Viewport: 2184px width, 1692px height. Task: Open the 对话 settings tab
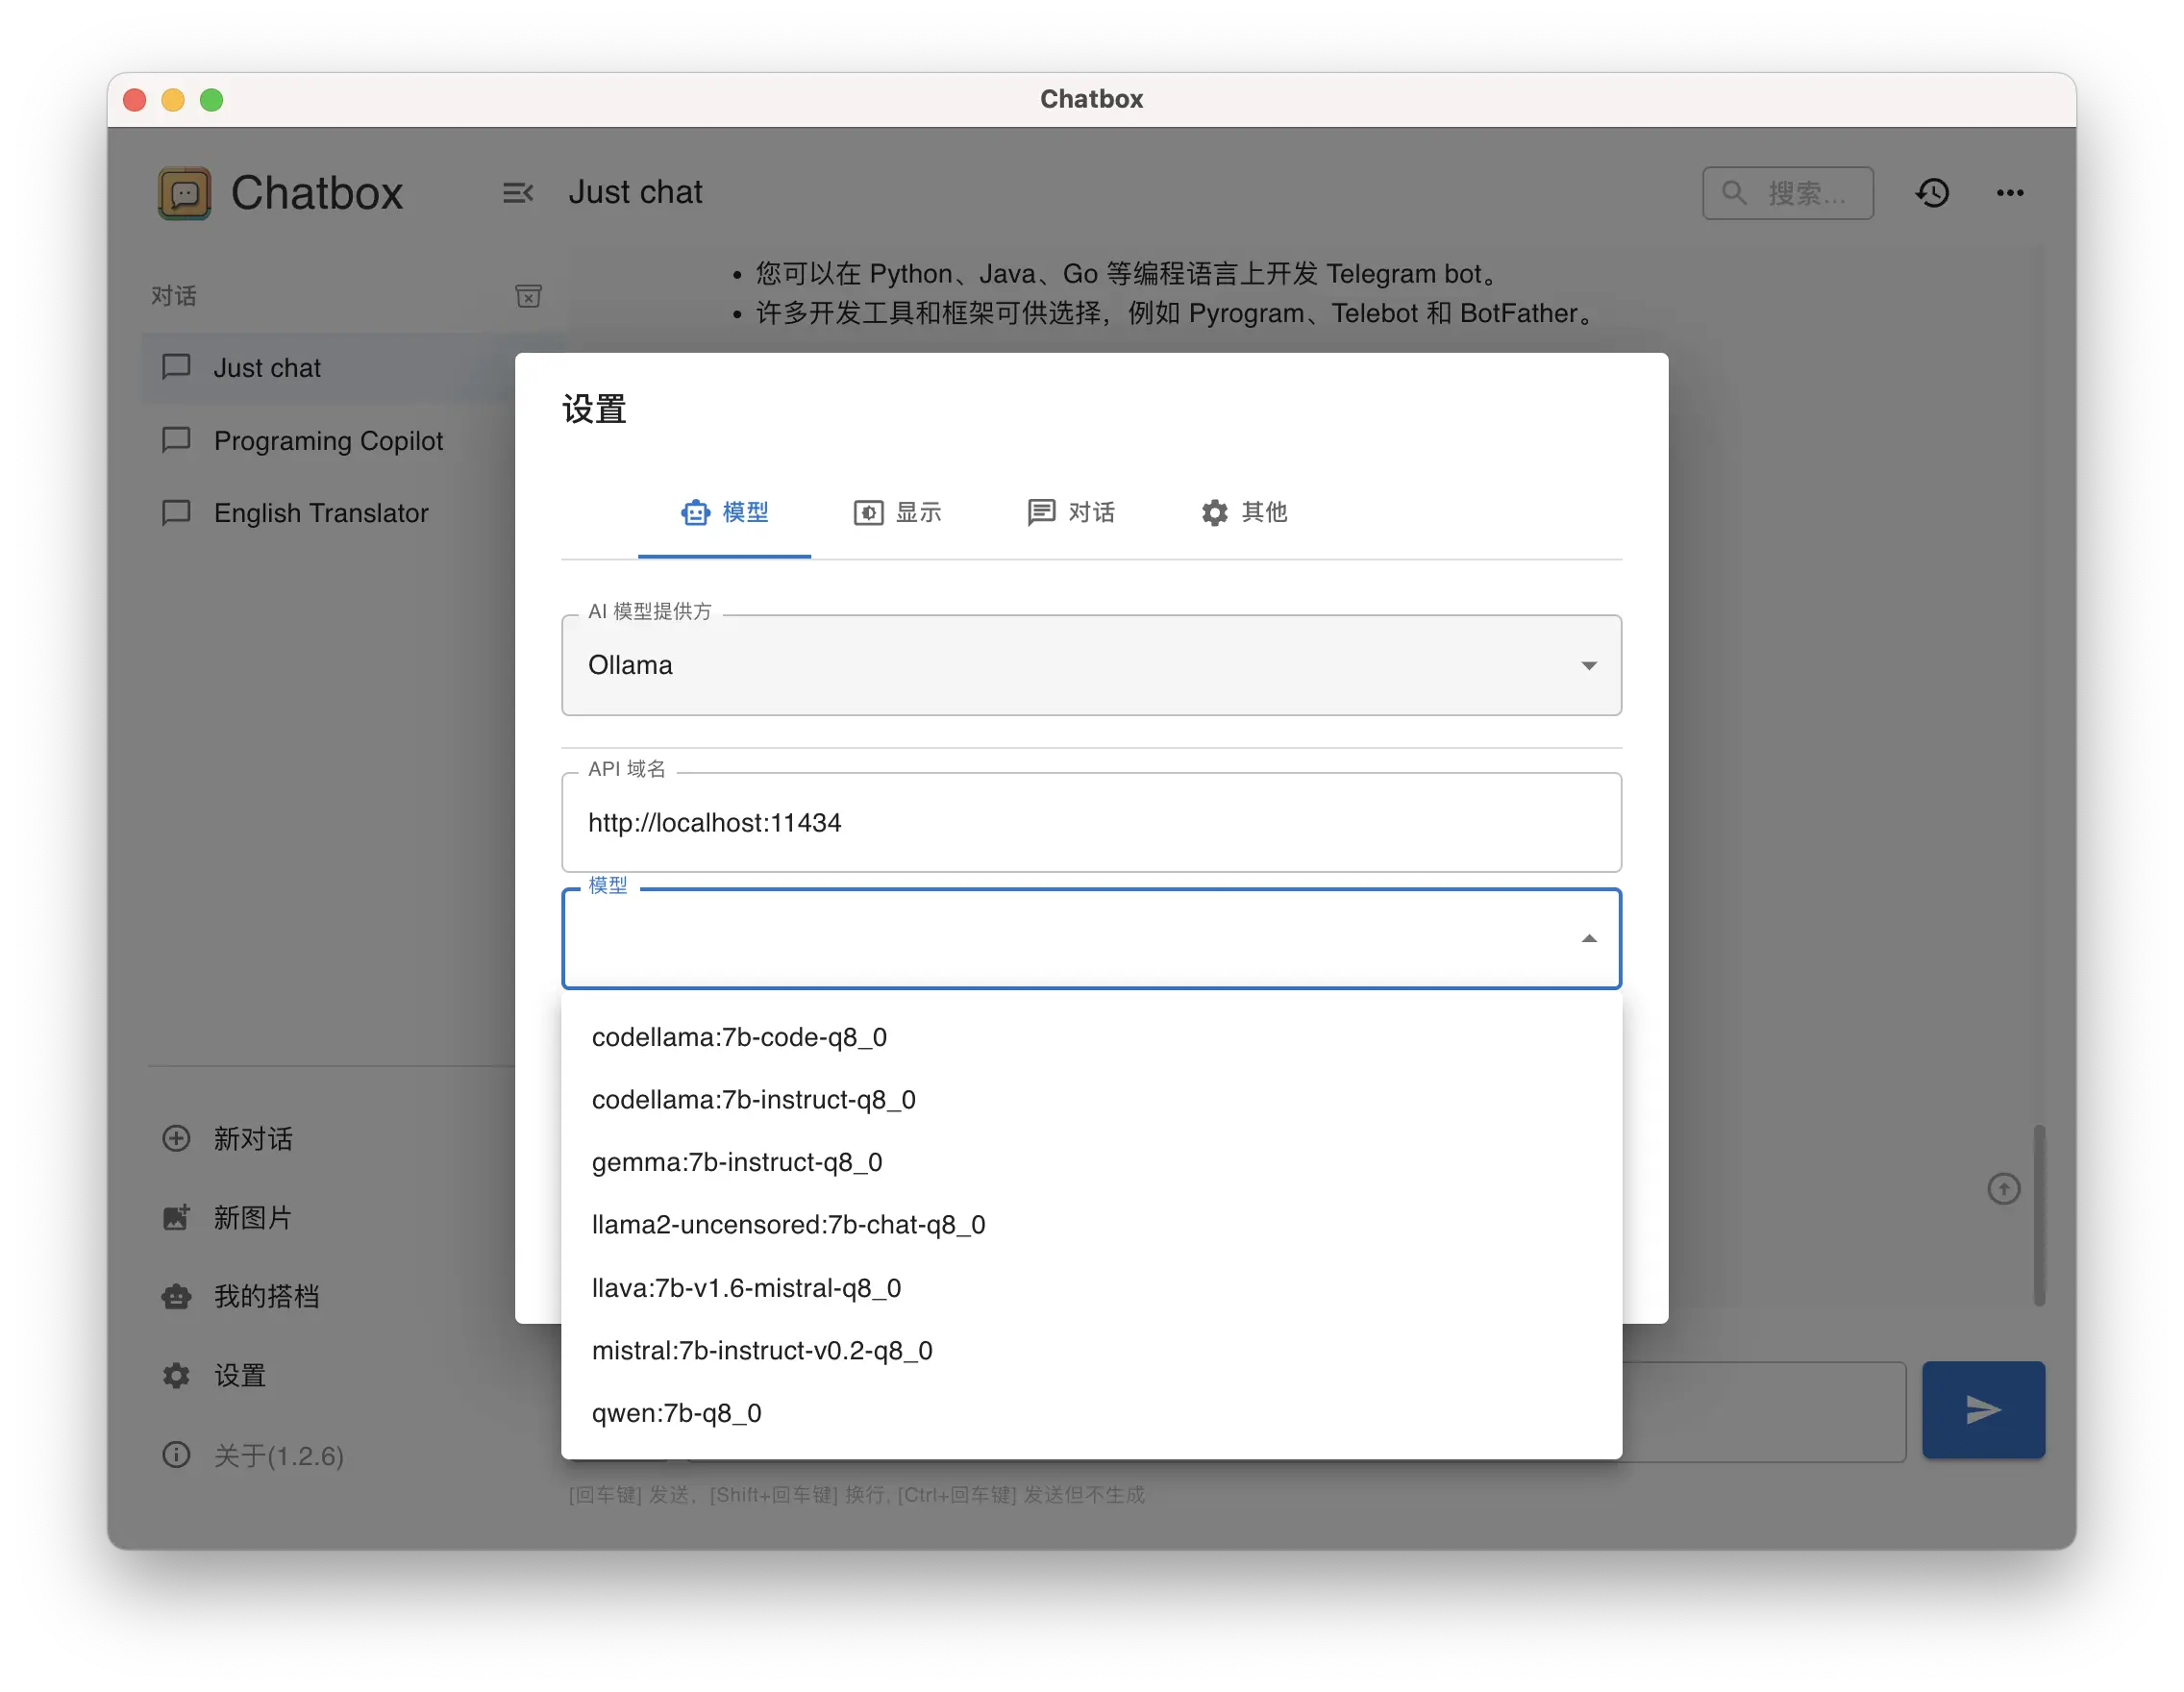(x=1070, y=513)
